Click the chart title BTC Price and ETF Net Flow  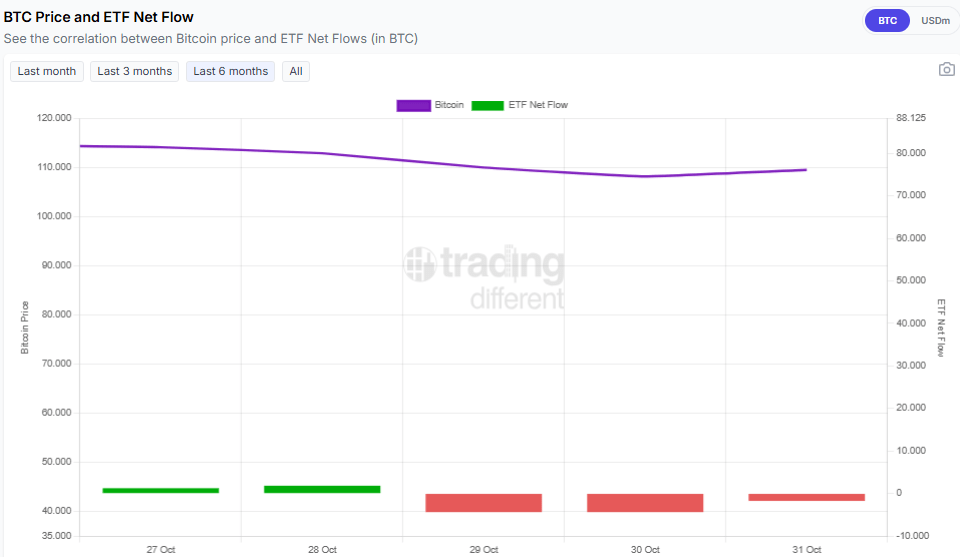tap(99, 17)
